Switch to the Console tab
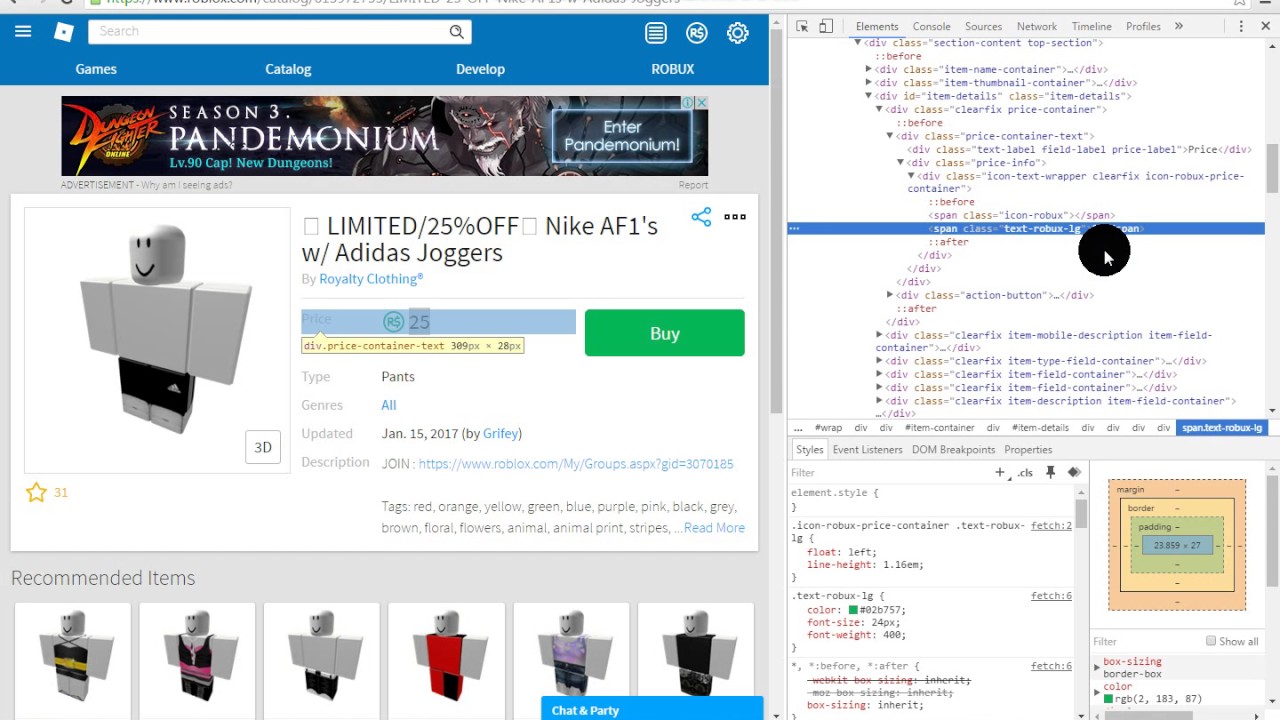The height and width of the screenshot is (720, 1280). click(931, 26)
